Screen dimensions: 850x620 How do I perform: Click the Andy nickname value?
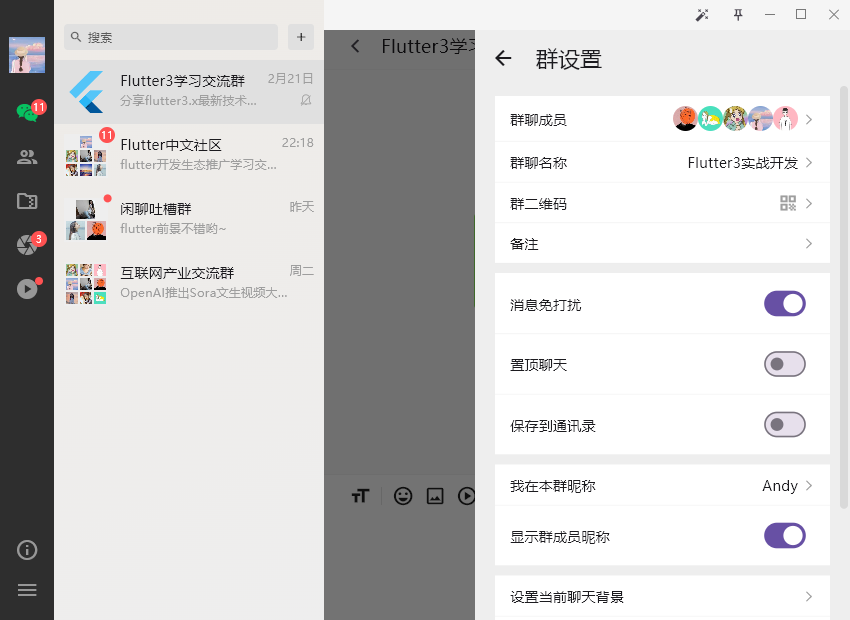click(x=780, y=486)
